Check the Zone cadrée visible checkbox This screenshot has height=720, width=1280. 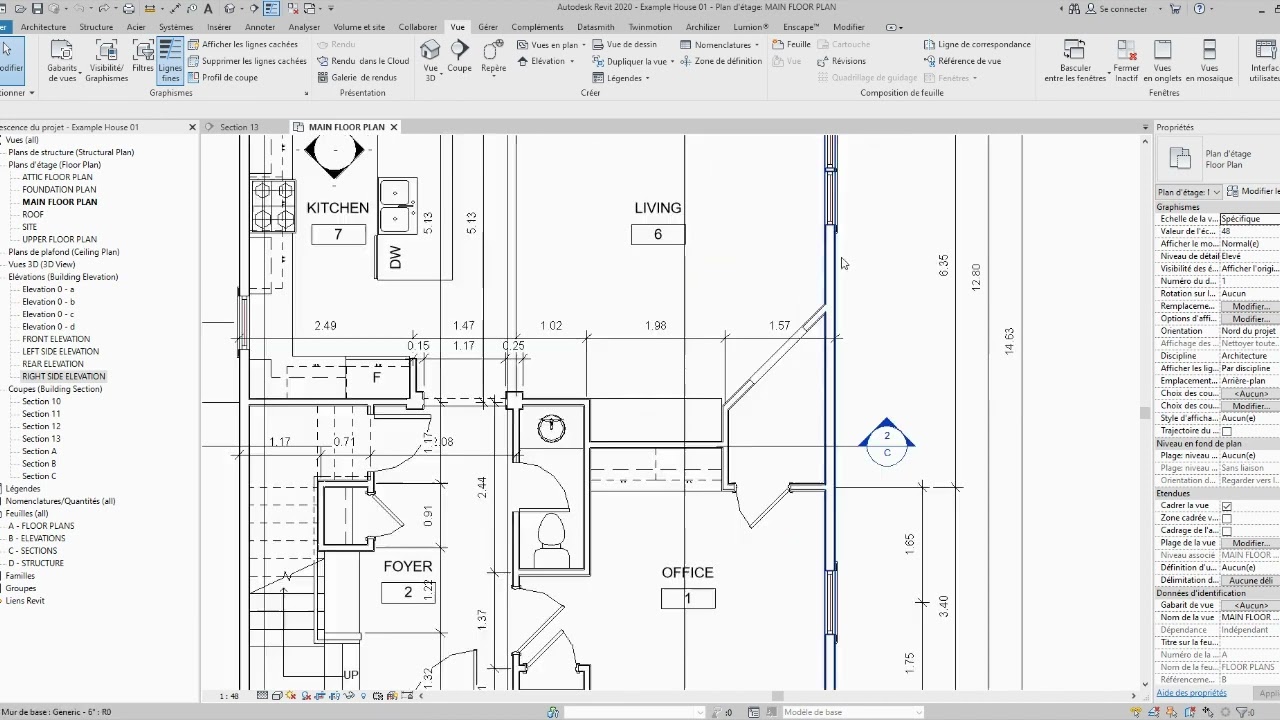coord(1227,519)
